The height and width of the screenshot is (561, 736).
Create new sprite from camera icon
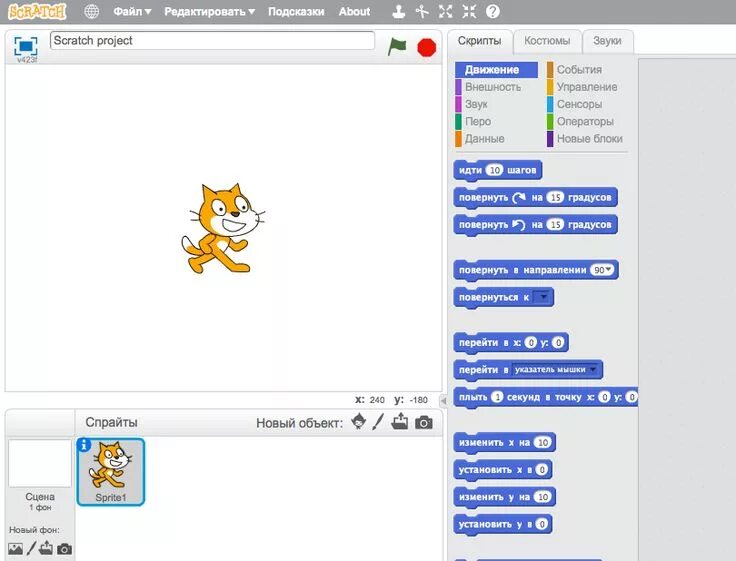tap(424, 423)
